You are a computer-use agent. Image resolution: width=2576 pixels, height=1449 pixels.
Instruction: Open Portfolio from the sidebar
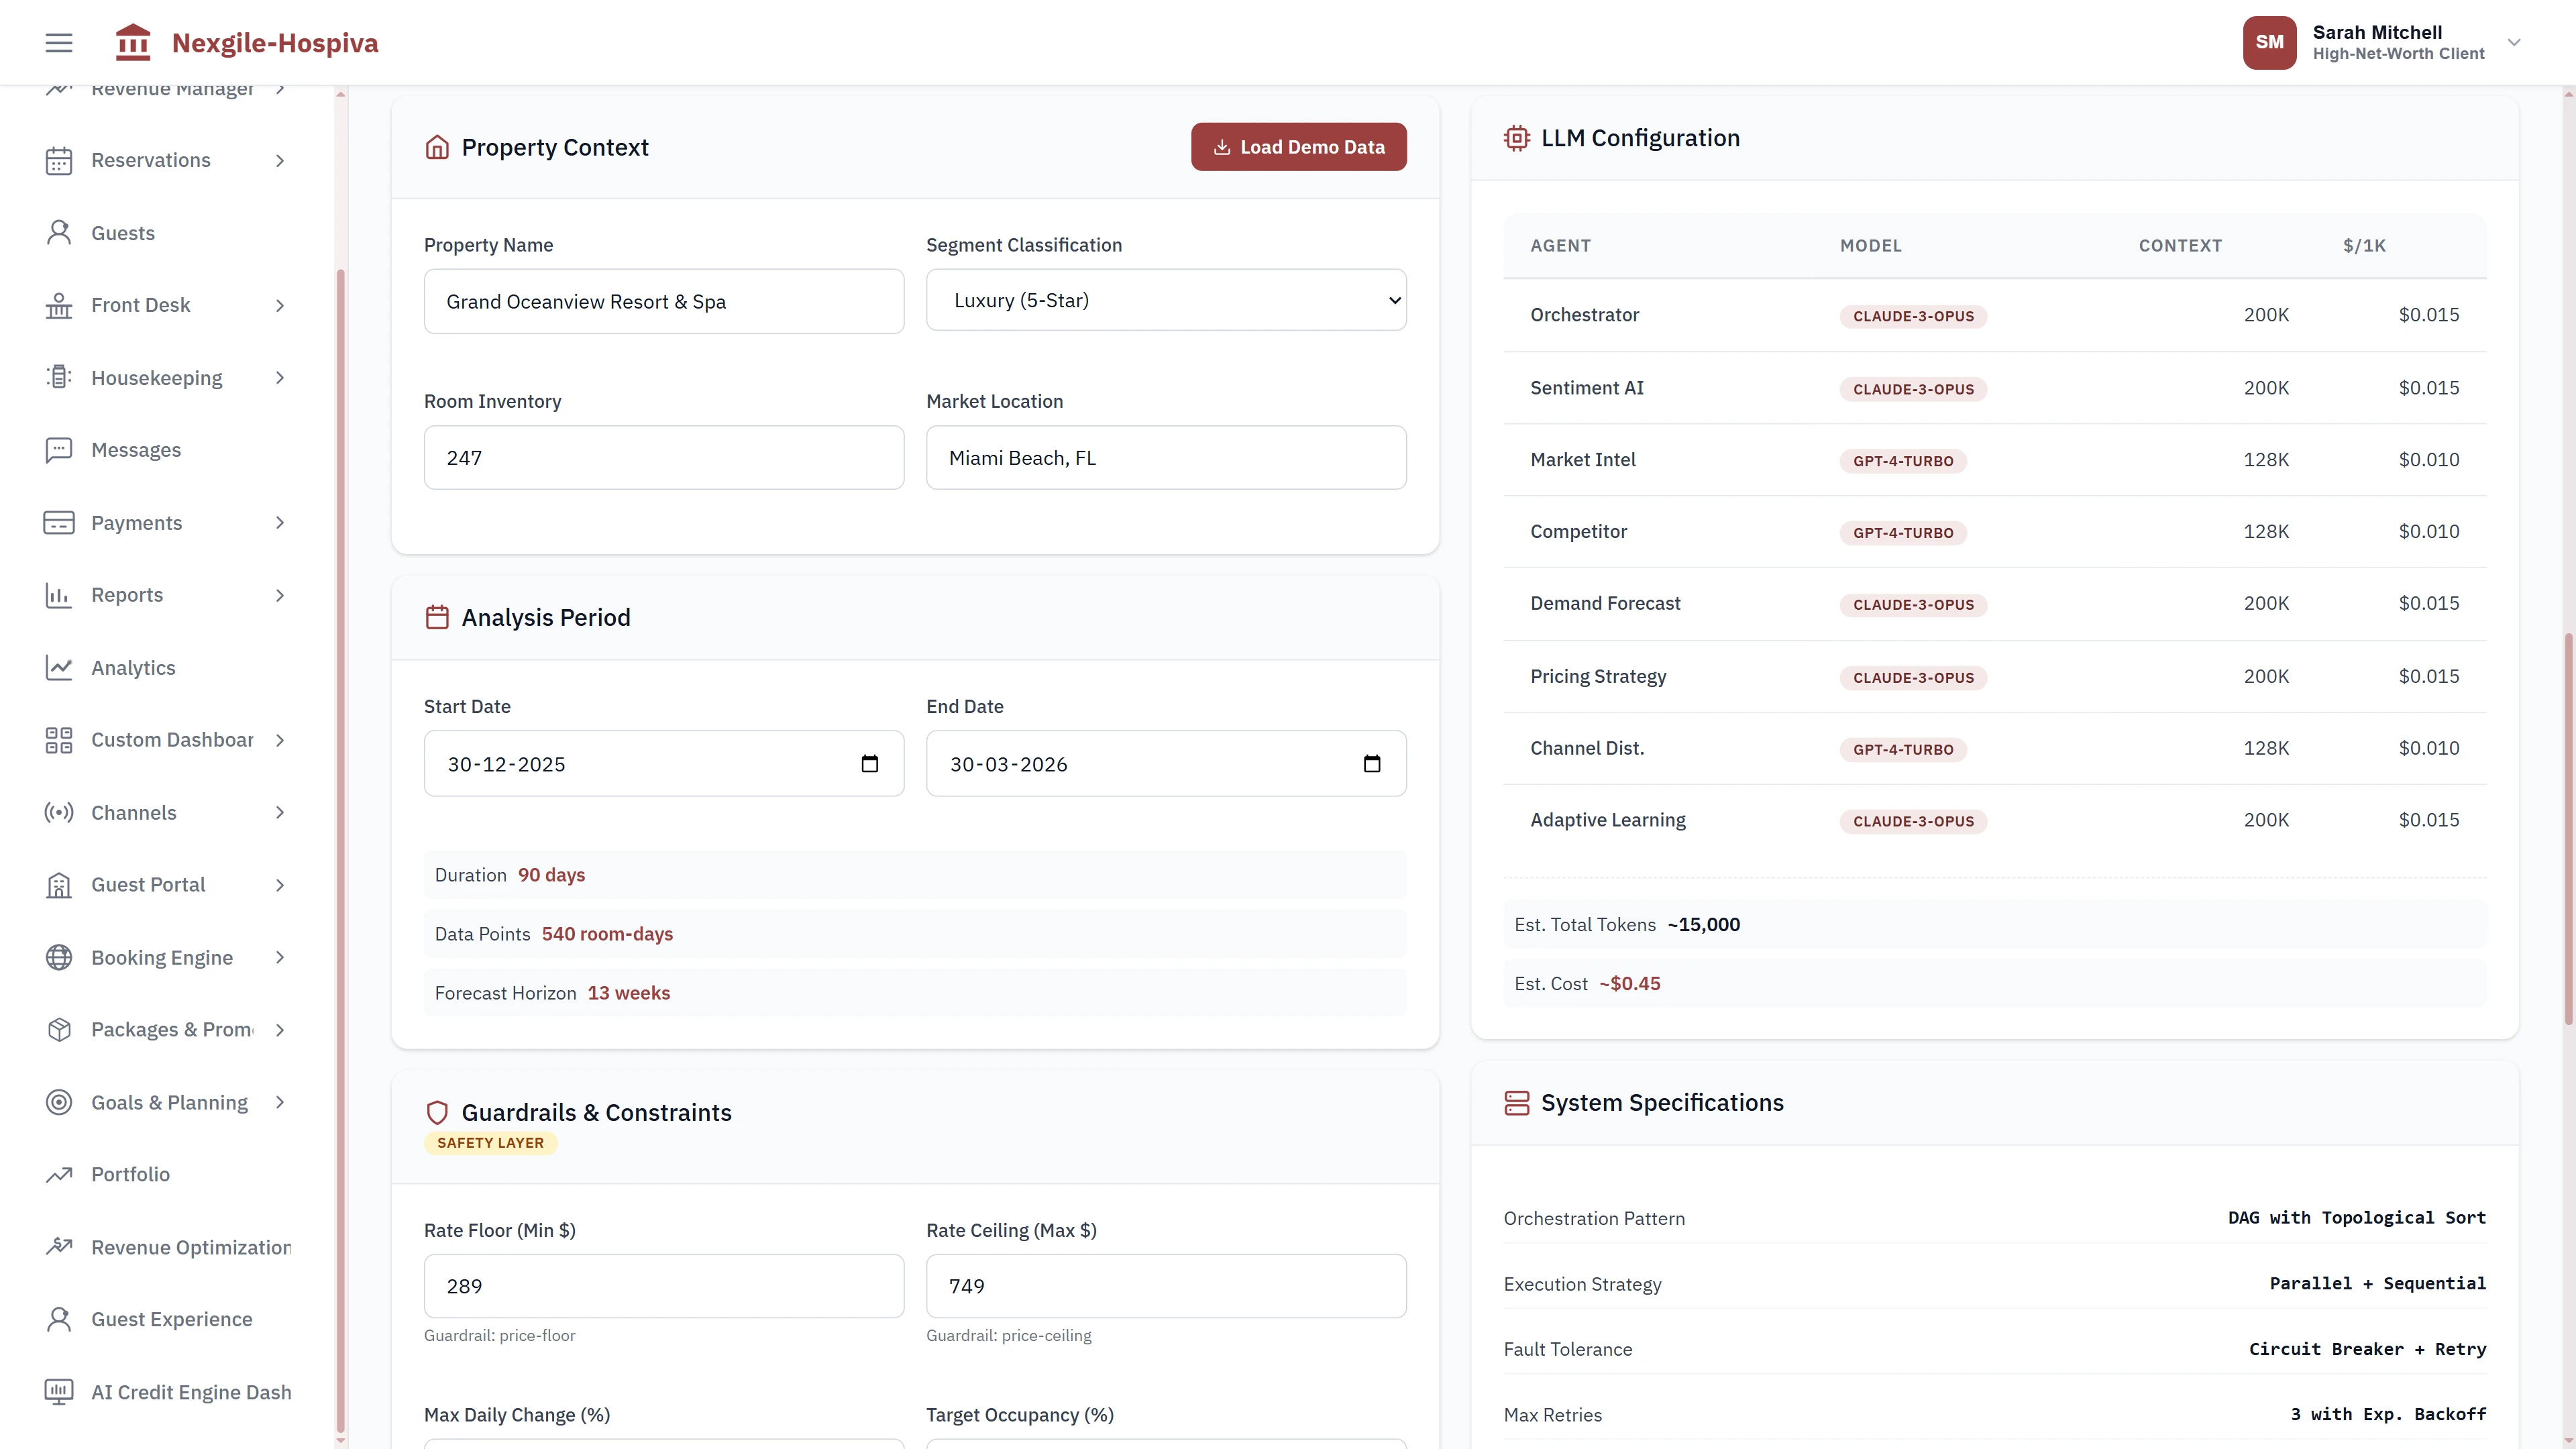point(127,1174)
